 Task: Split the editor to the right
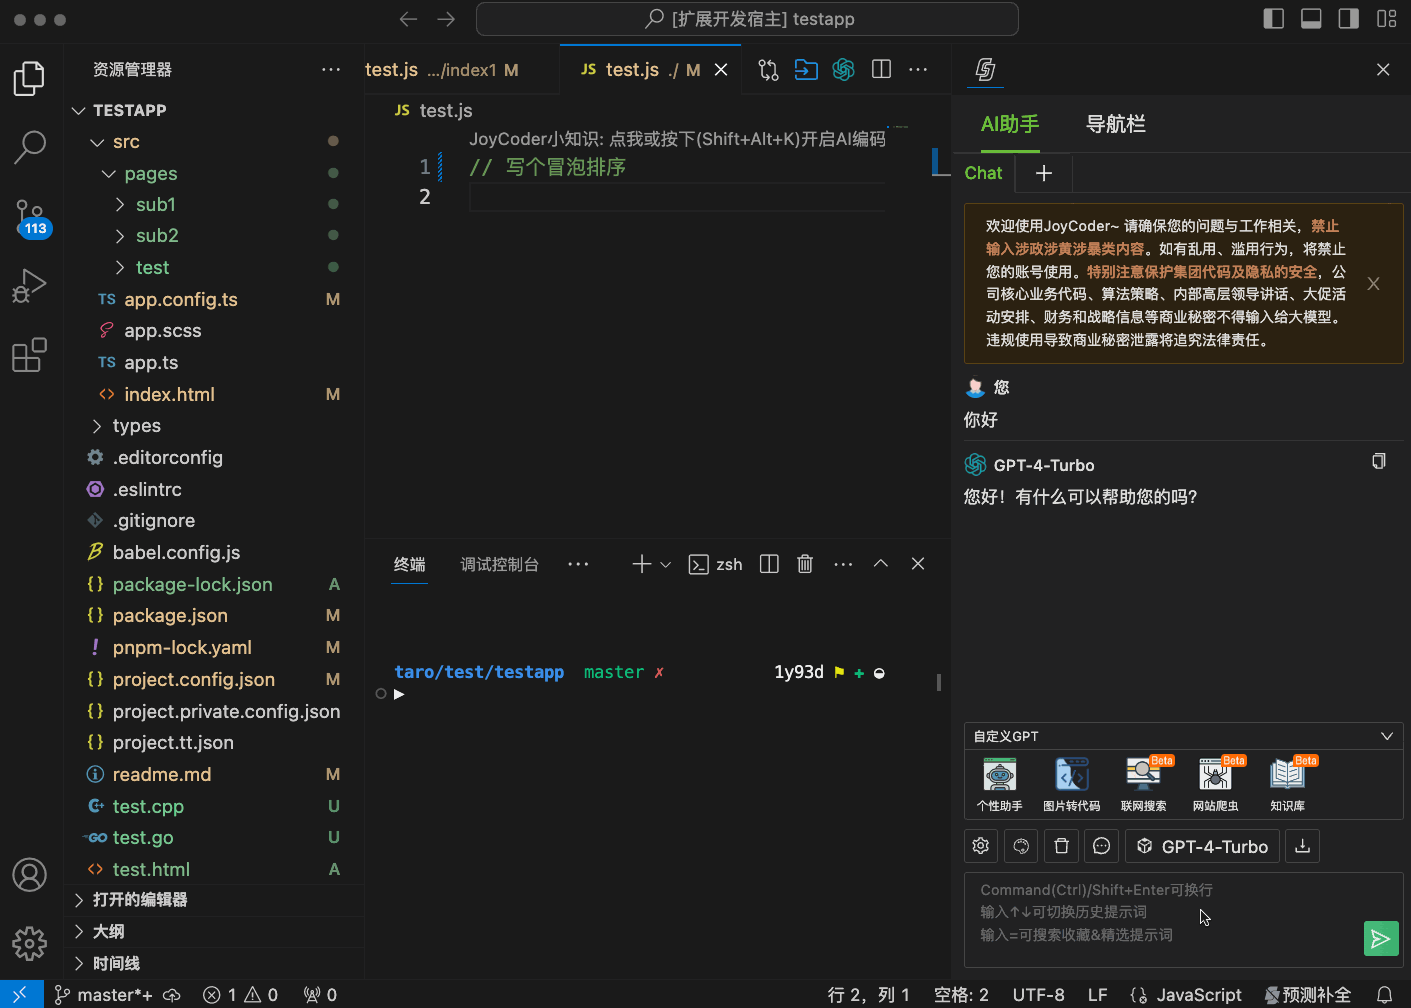pos(881,69)
